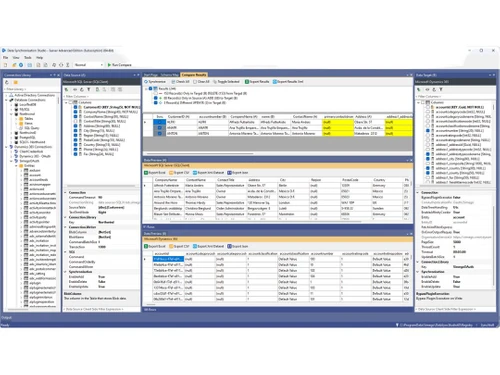Check the records Only in Target checkbox
Screen dimensions: 500x375
point(155,94)
